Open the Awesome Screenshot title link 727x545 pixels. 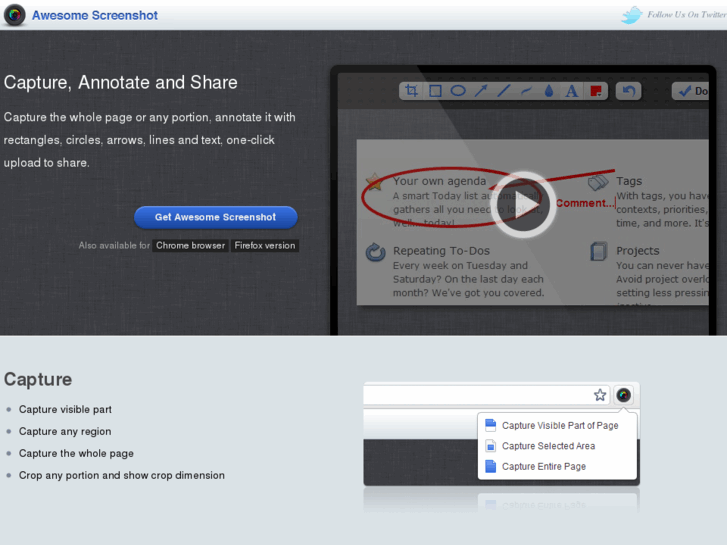(95, 15)
